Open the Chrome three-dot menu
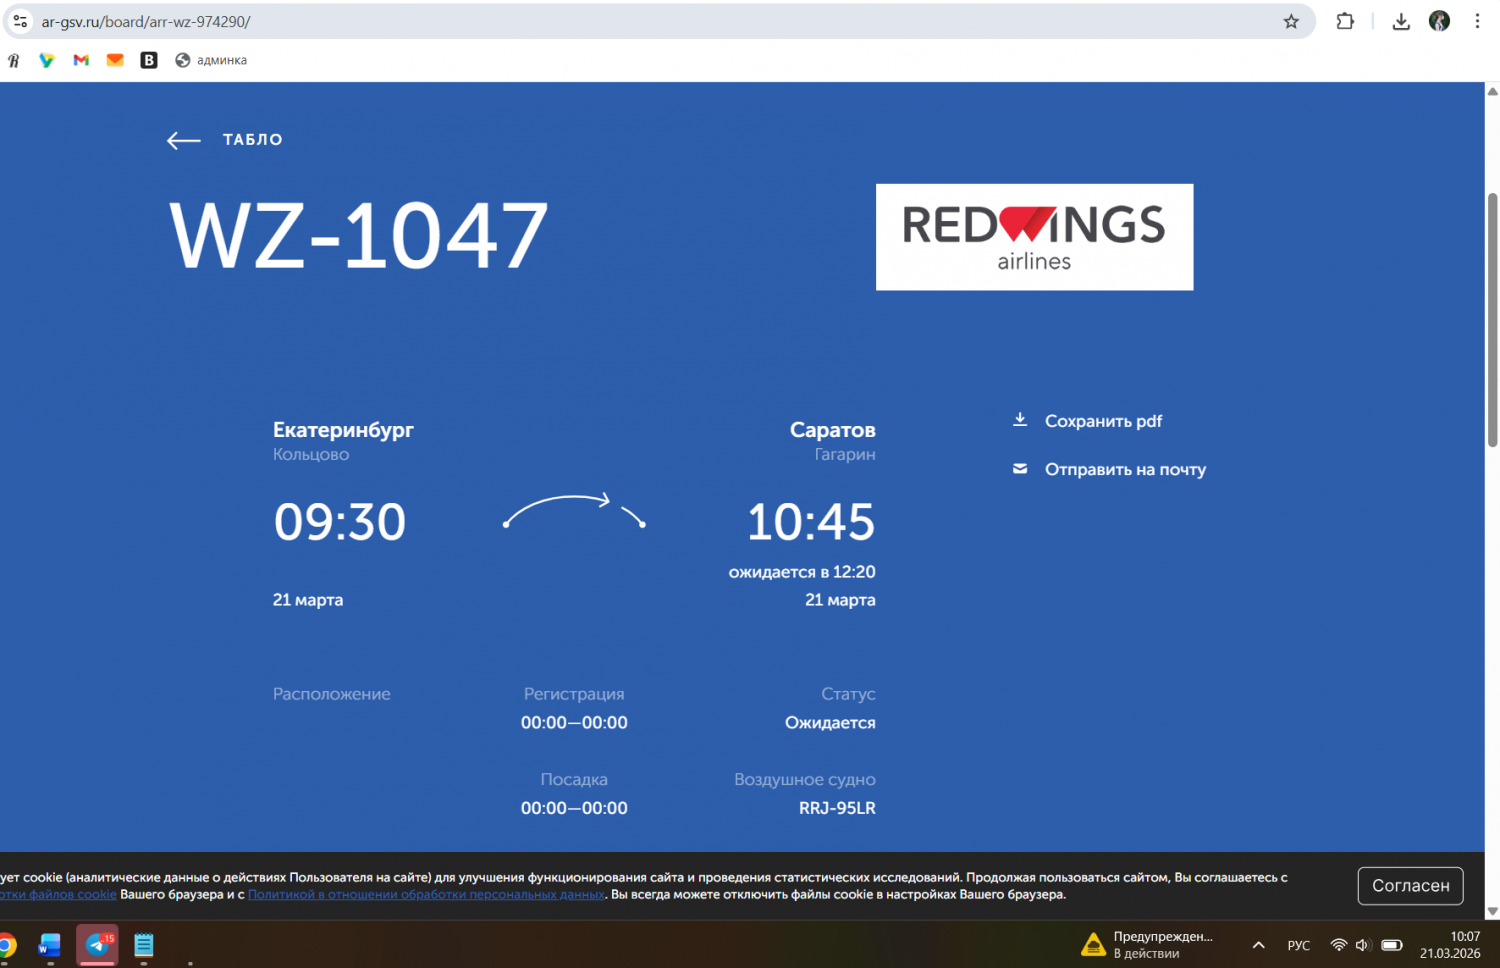This screenshot has height=968, width=1500. pyautogui.click(x=1477, y=22)
